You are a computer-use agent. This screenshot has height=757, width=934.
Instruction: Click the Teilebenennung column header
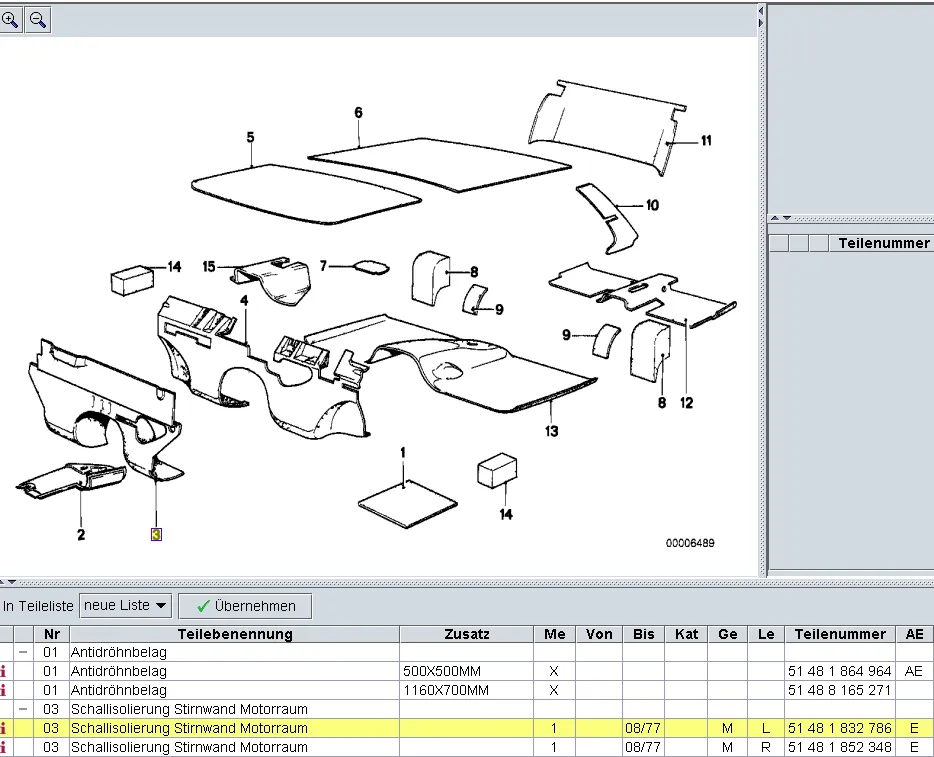click(x=234, y=634)
